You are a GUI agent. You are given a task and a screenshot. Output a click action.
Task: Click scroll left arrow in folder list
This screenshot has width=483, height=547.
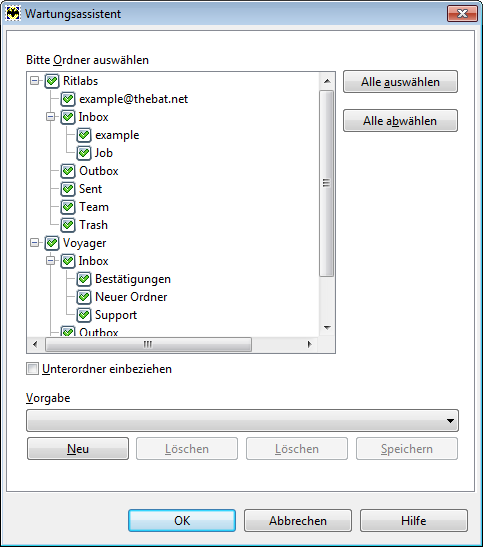pyautogui.click(x=35, y=344)
